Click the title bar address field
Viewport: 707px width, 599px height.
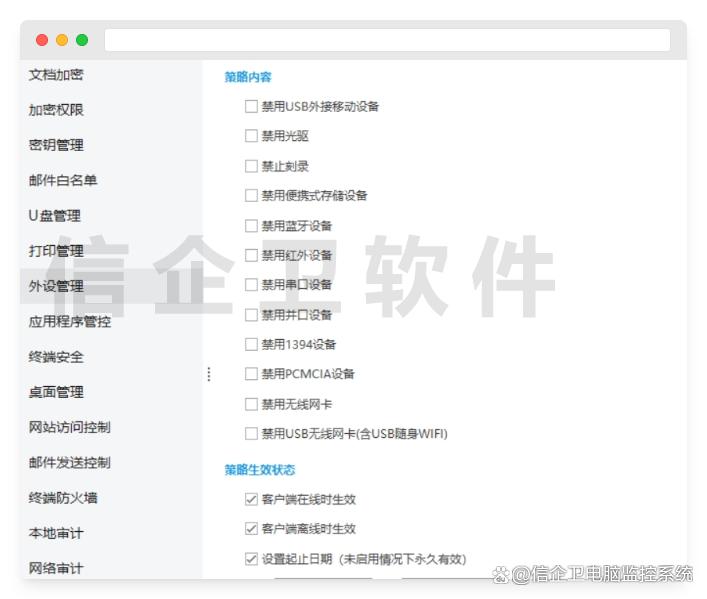pyautogui.click(x=387, y=40)
